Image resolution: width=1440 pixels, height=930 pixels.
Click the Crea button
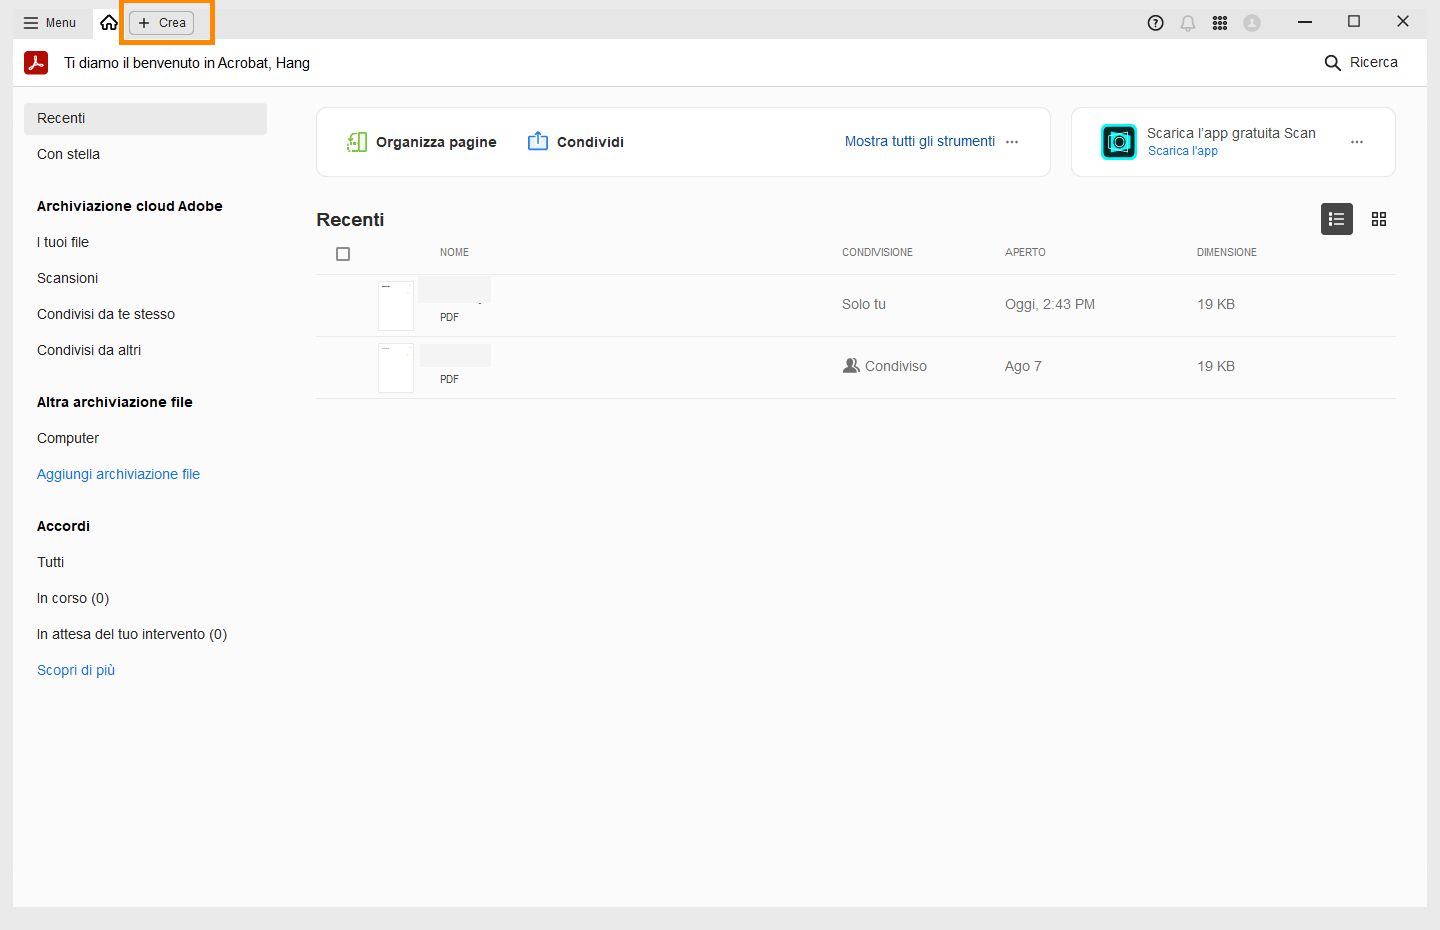[x=162, y=23]
